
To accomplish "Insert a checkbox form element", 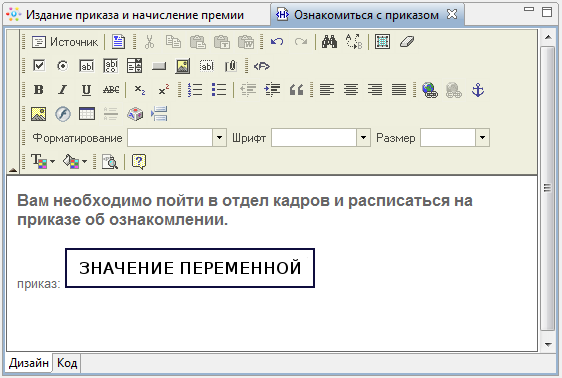I will pyautogui.click(x=39, y=66).
